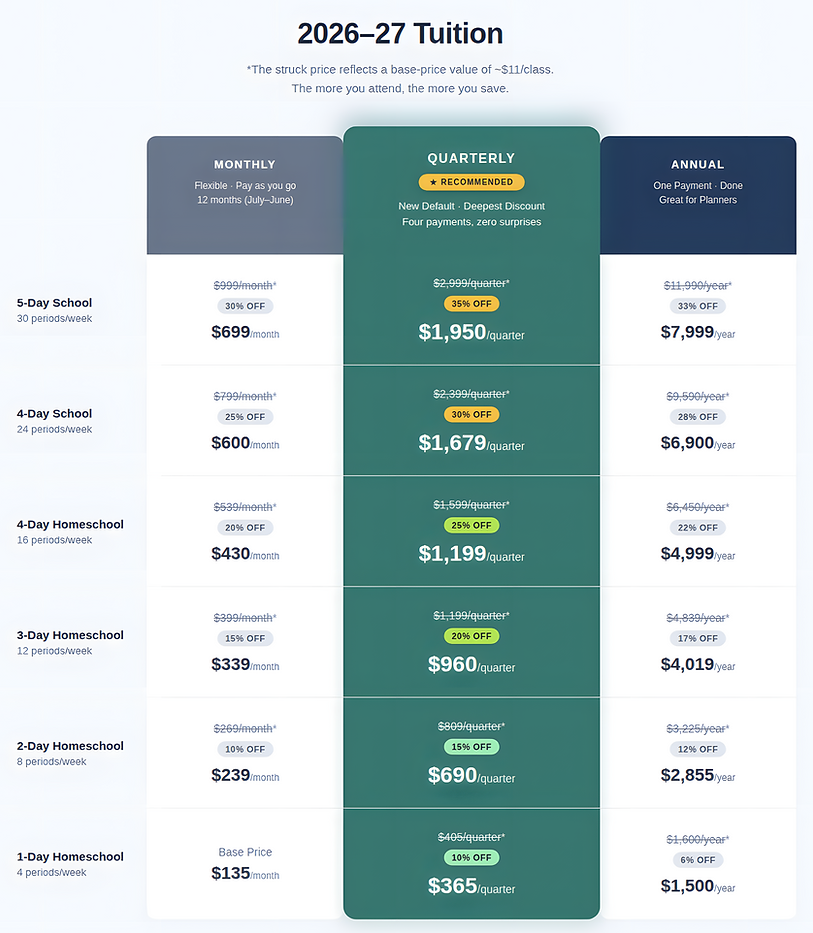The height and width of the screenshot is (933, 813).
Task: Click the 30% OFF badge in the Monthly column
Action: [245, 305]
